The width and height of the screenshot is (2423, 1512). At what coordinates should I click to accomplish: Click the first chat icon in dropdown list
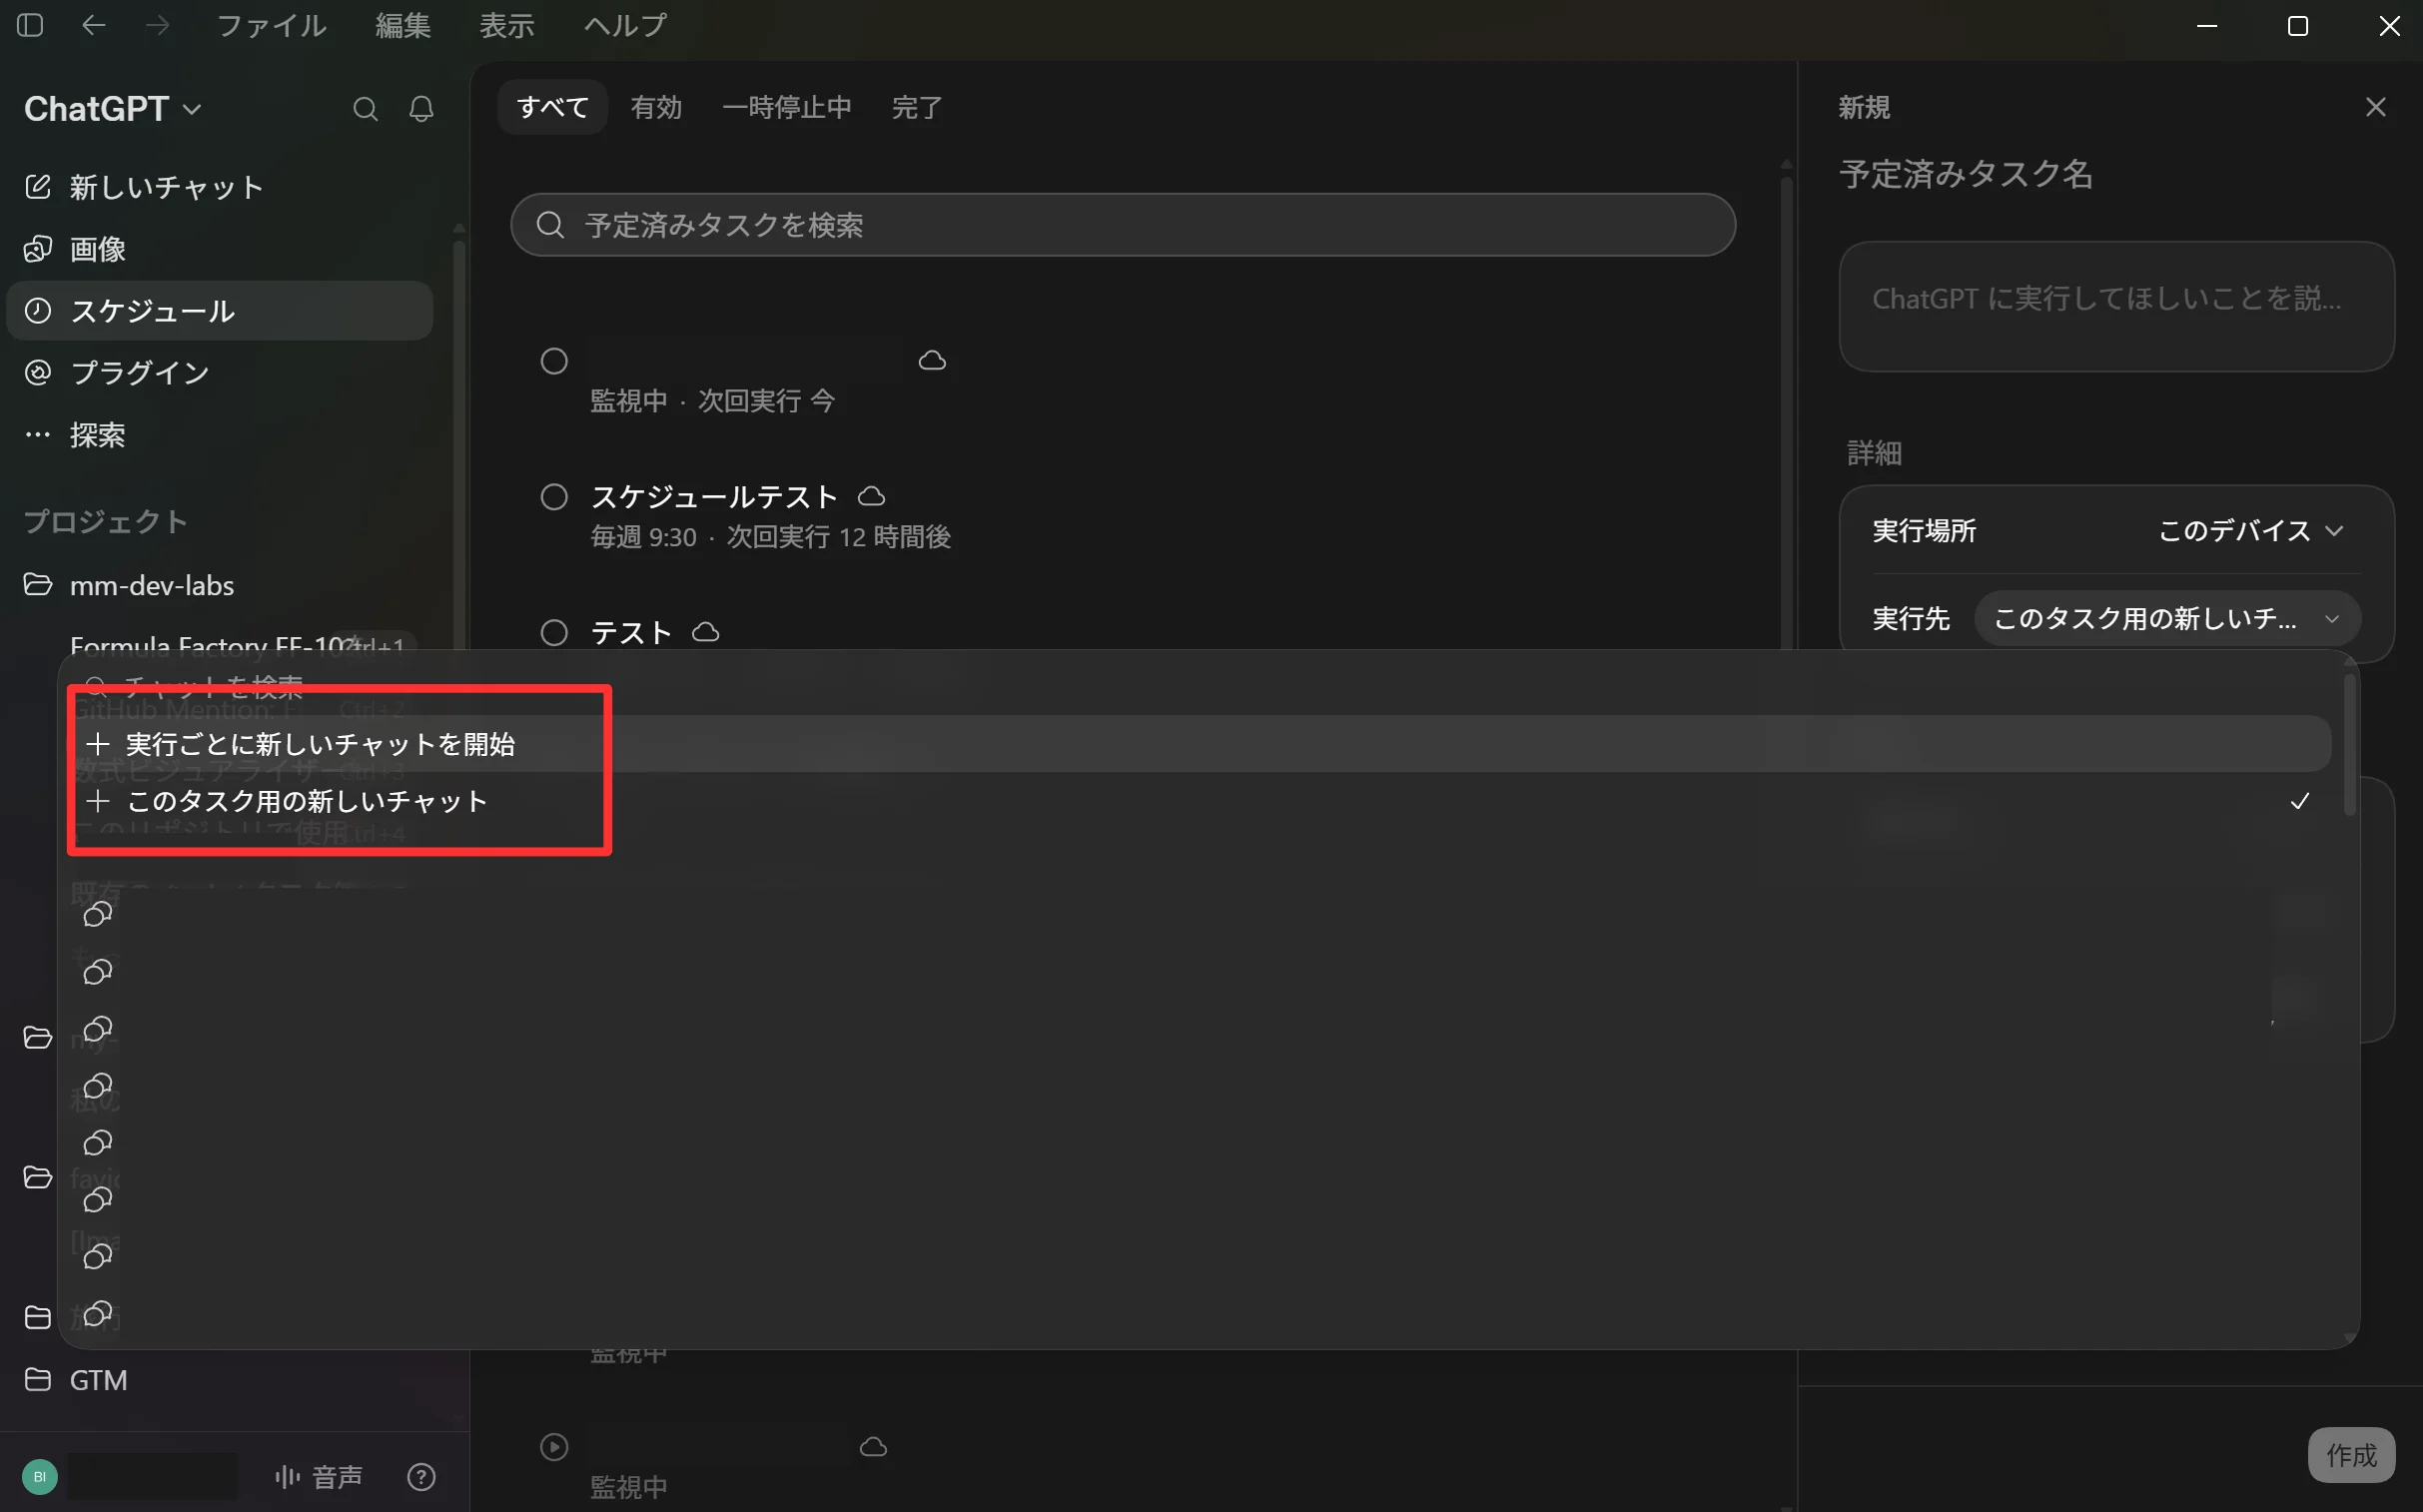97,914
